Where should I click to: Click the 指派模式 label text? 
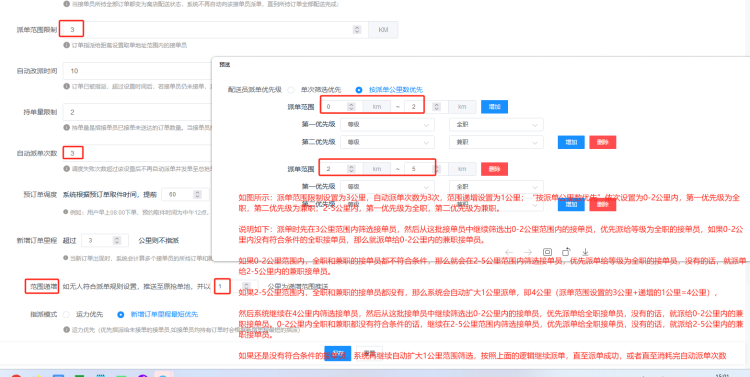[x=44, y=314]
